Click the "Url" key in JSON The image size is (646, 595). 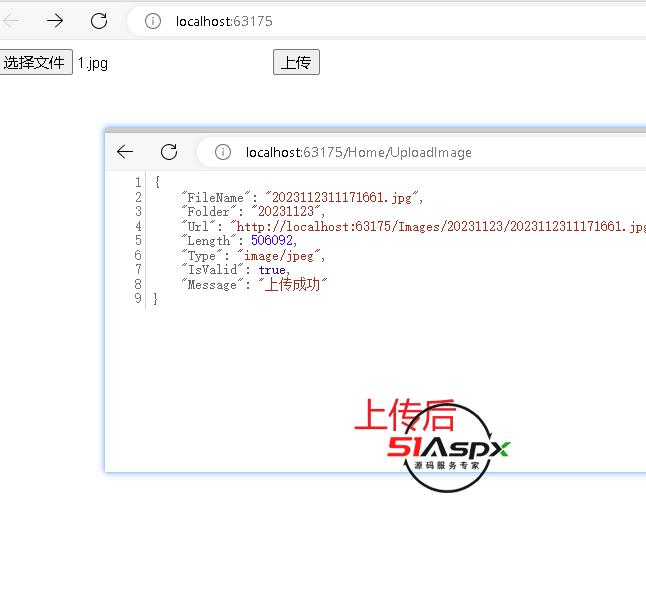198,226
